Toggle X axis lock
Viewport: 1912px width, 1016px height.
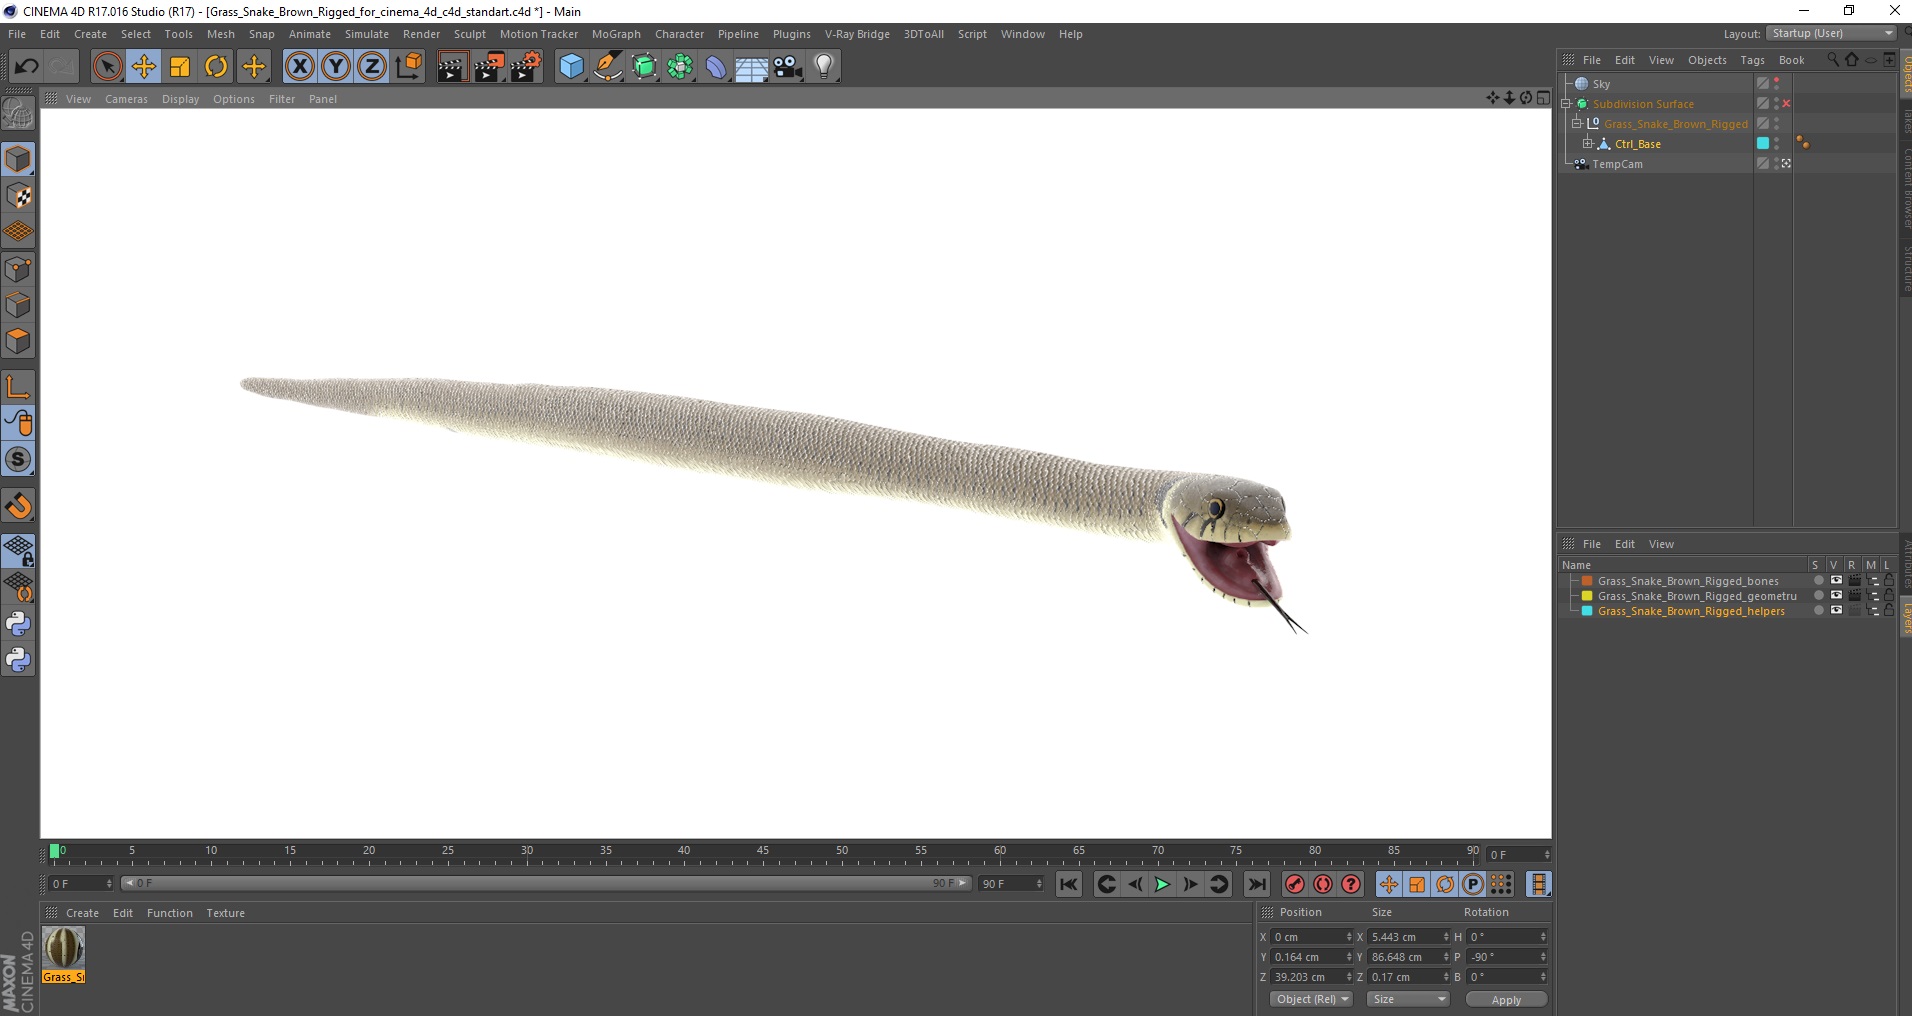click(x=299, y=67)
